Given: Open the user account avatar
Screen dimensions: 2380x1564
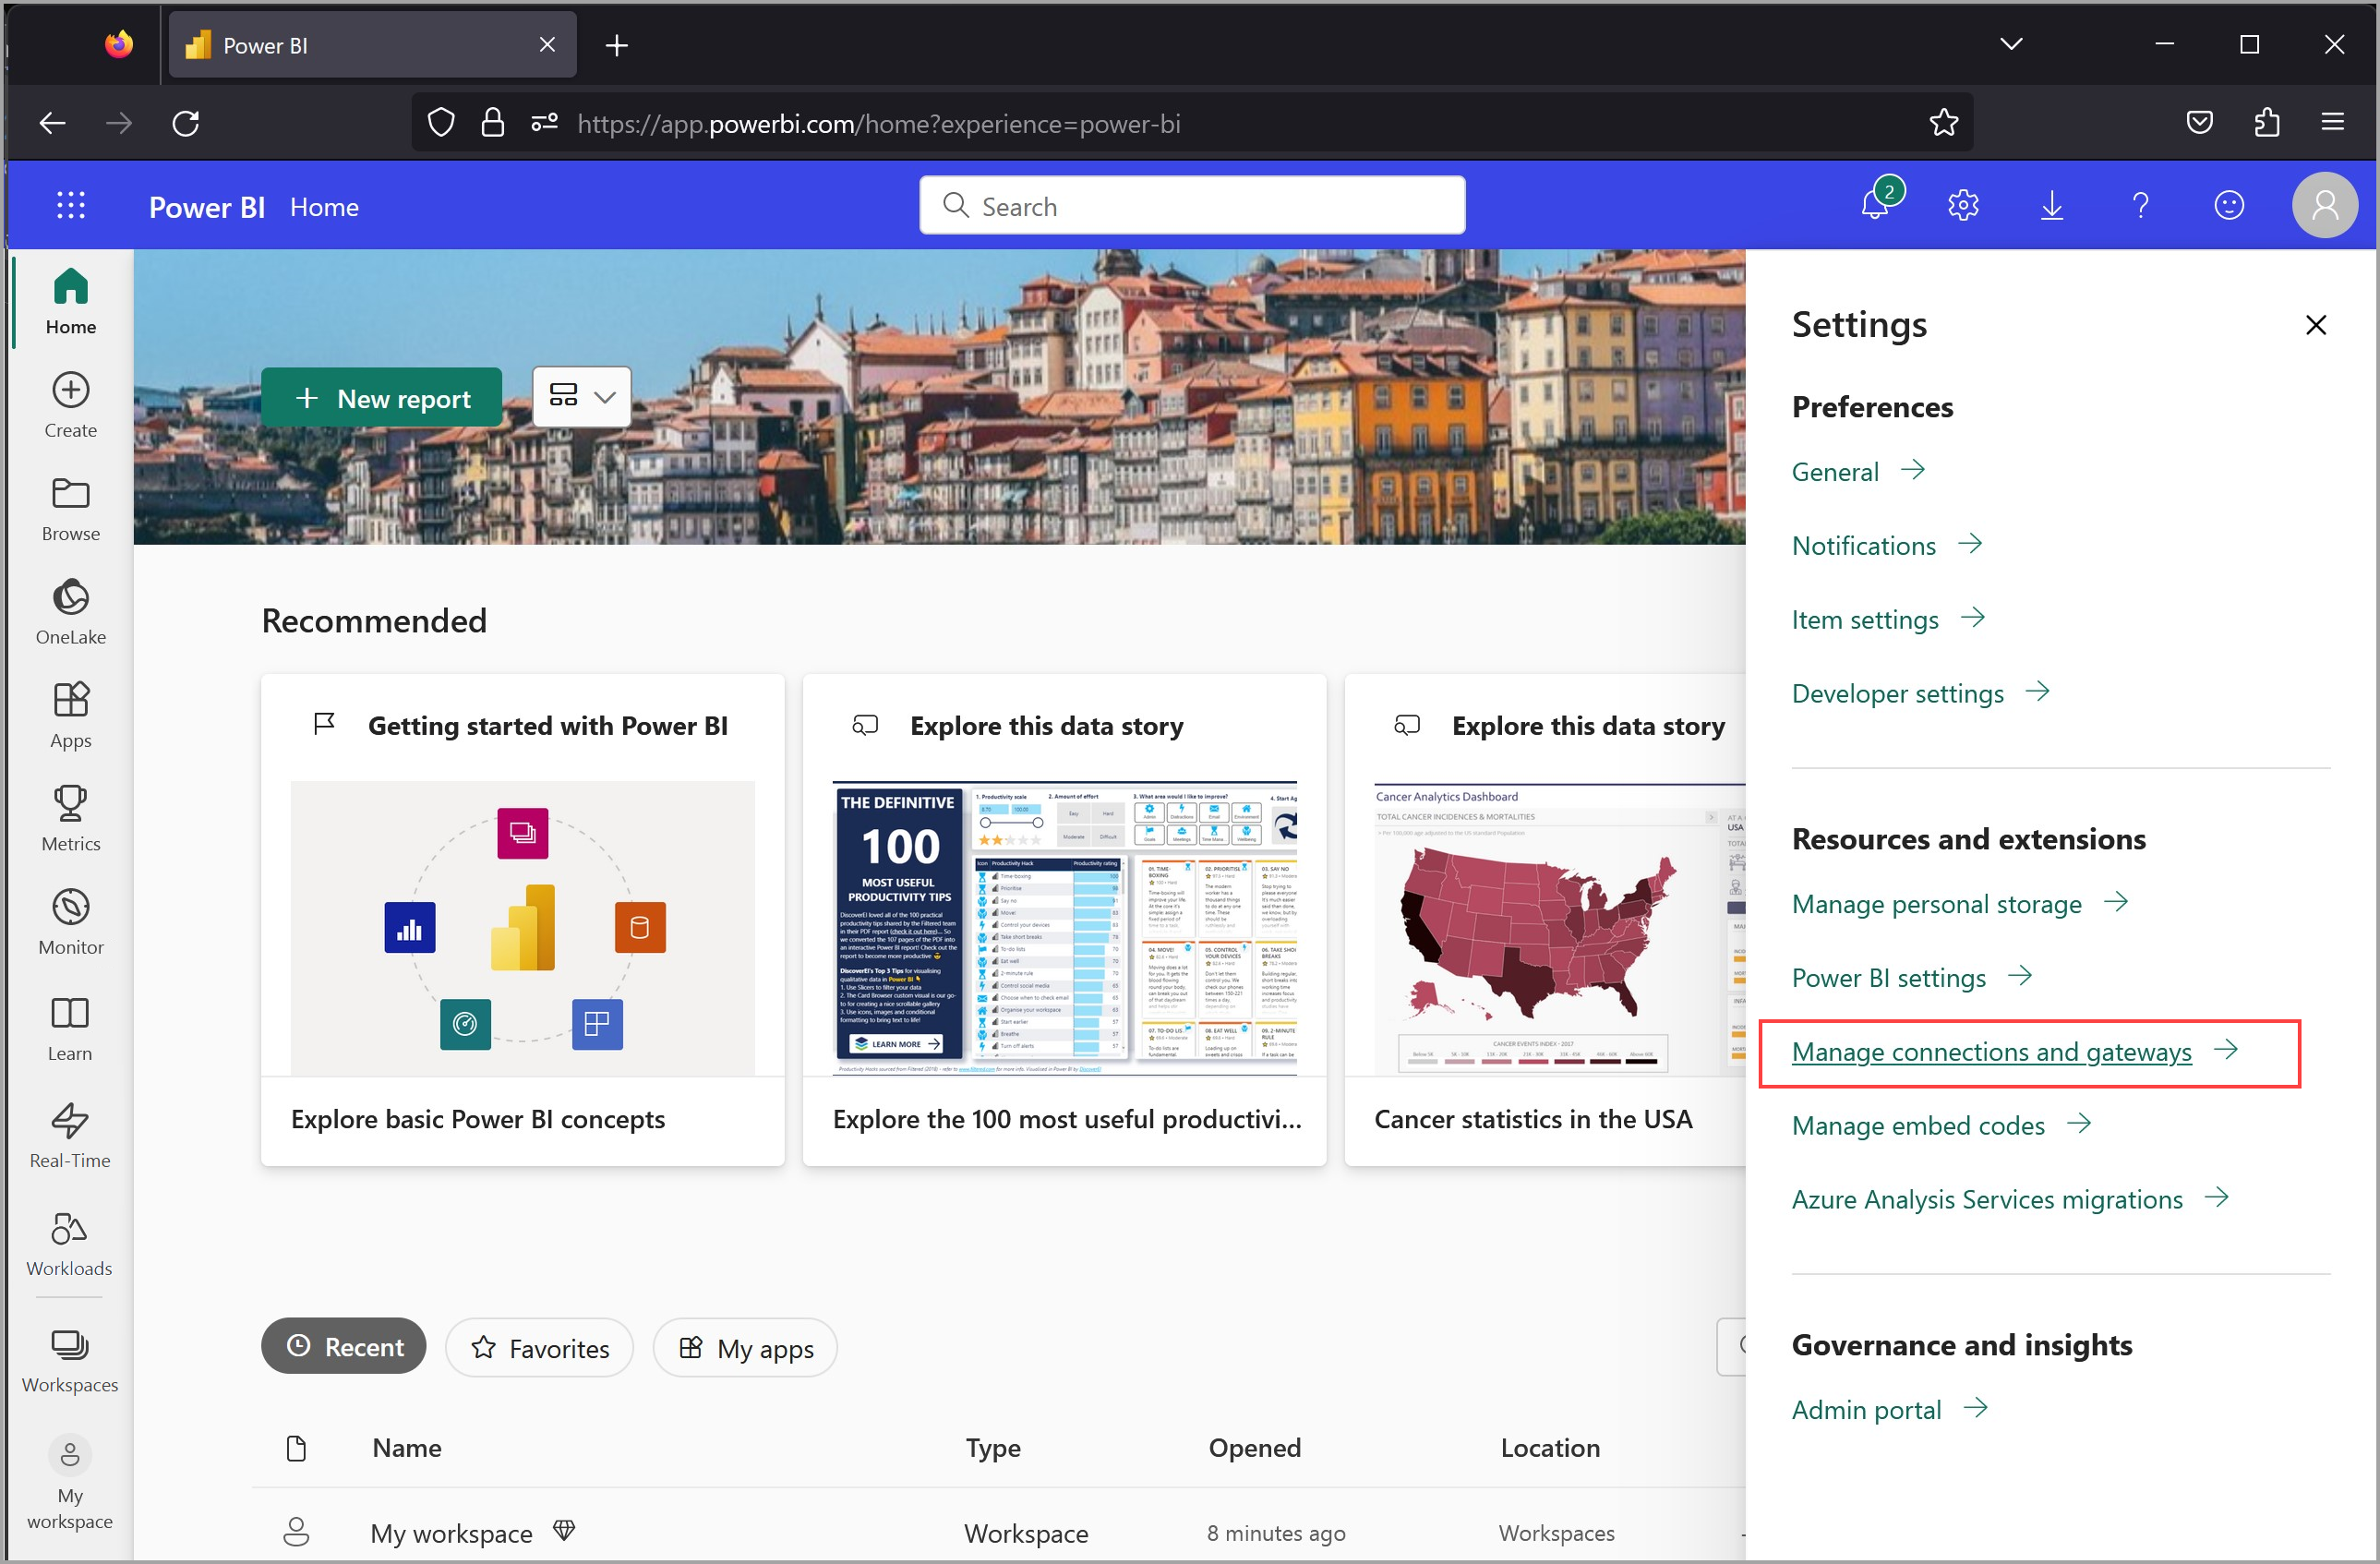Looking at the screenshot, I should (2324, 206).
